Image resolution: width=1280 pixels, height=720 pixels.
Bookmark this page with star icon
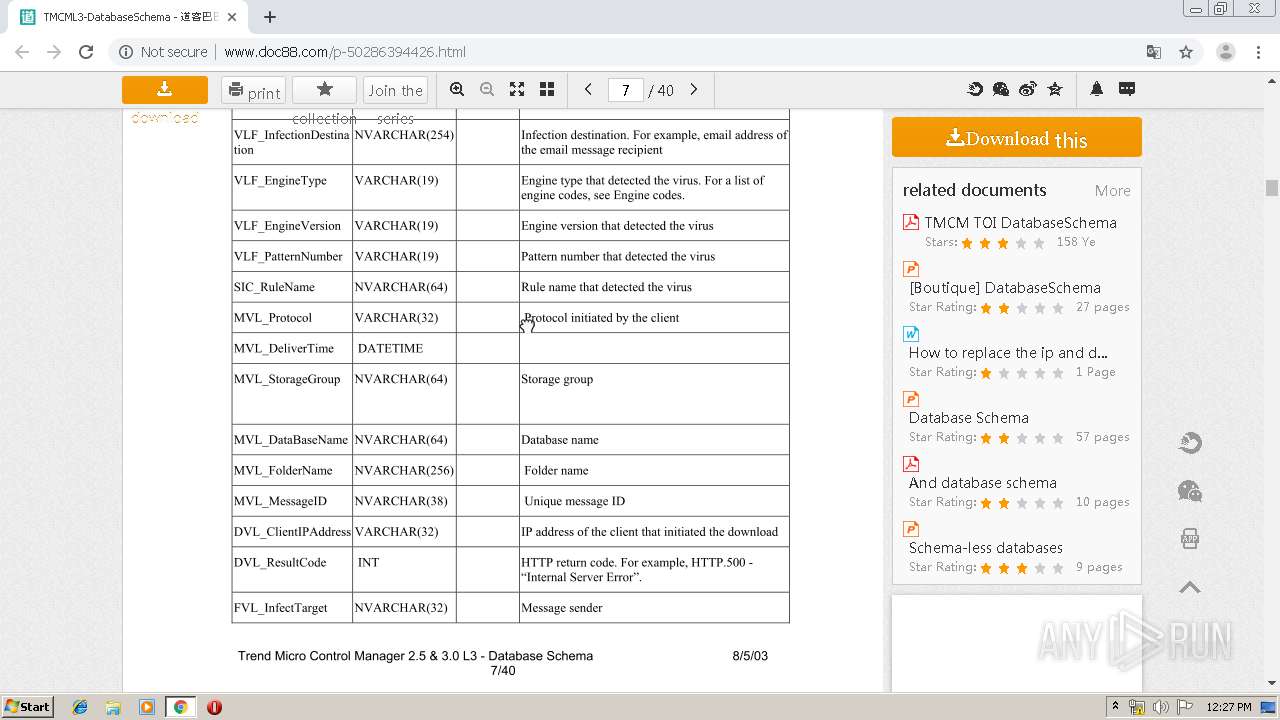1186,52
